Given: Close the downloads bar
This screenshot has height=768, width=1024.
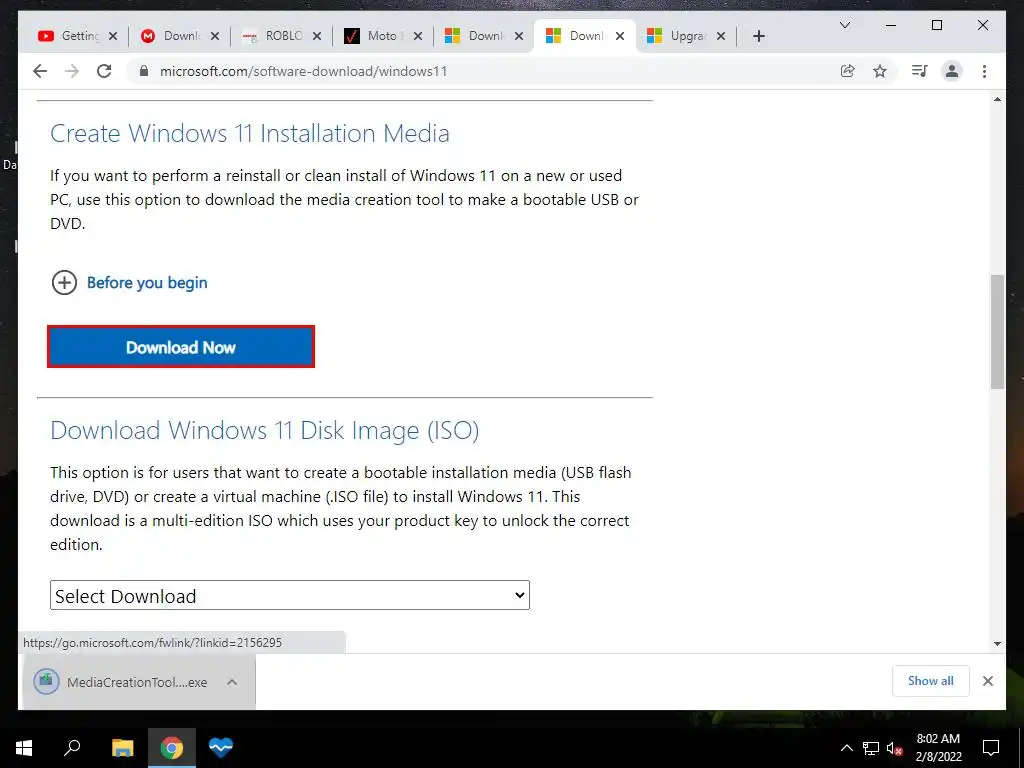Looking at the screenshot, I should (988, 681).
